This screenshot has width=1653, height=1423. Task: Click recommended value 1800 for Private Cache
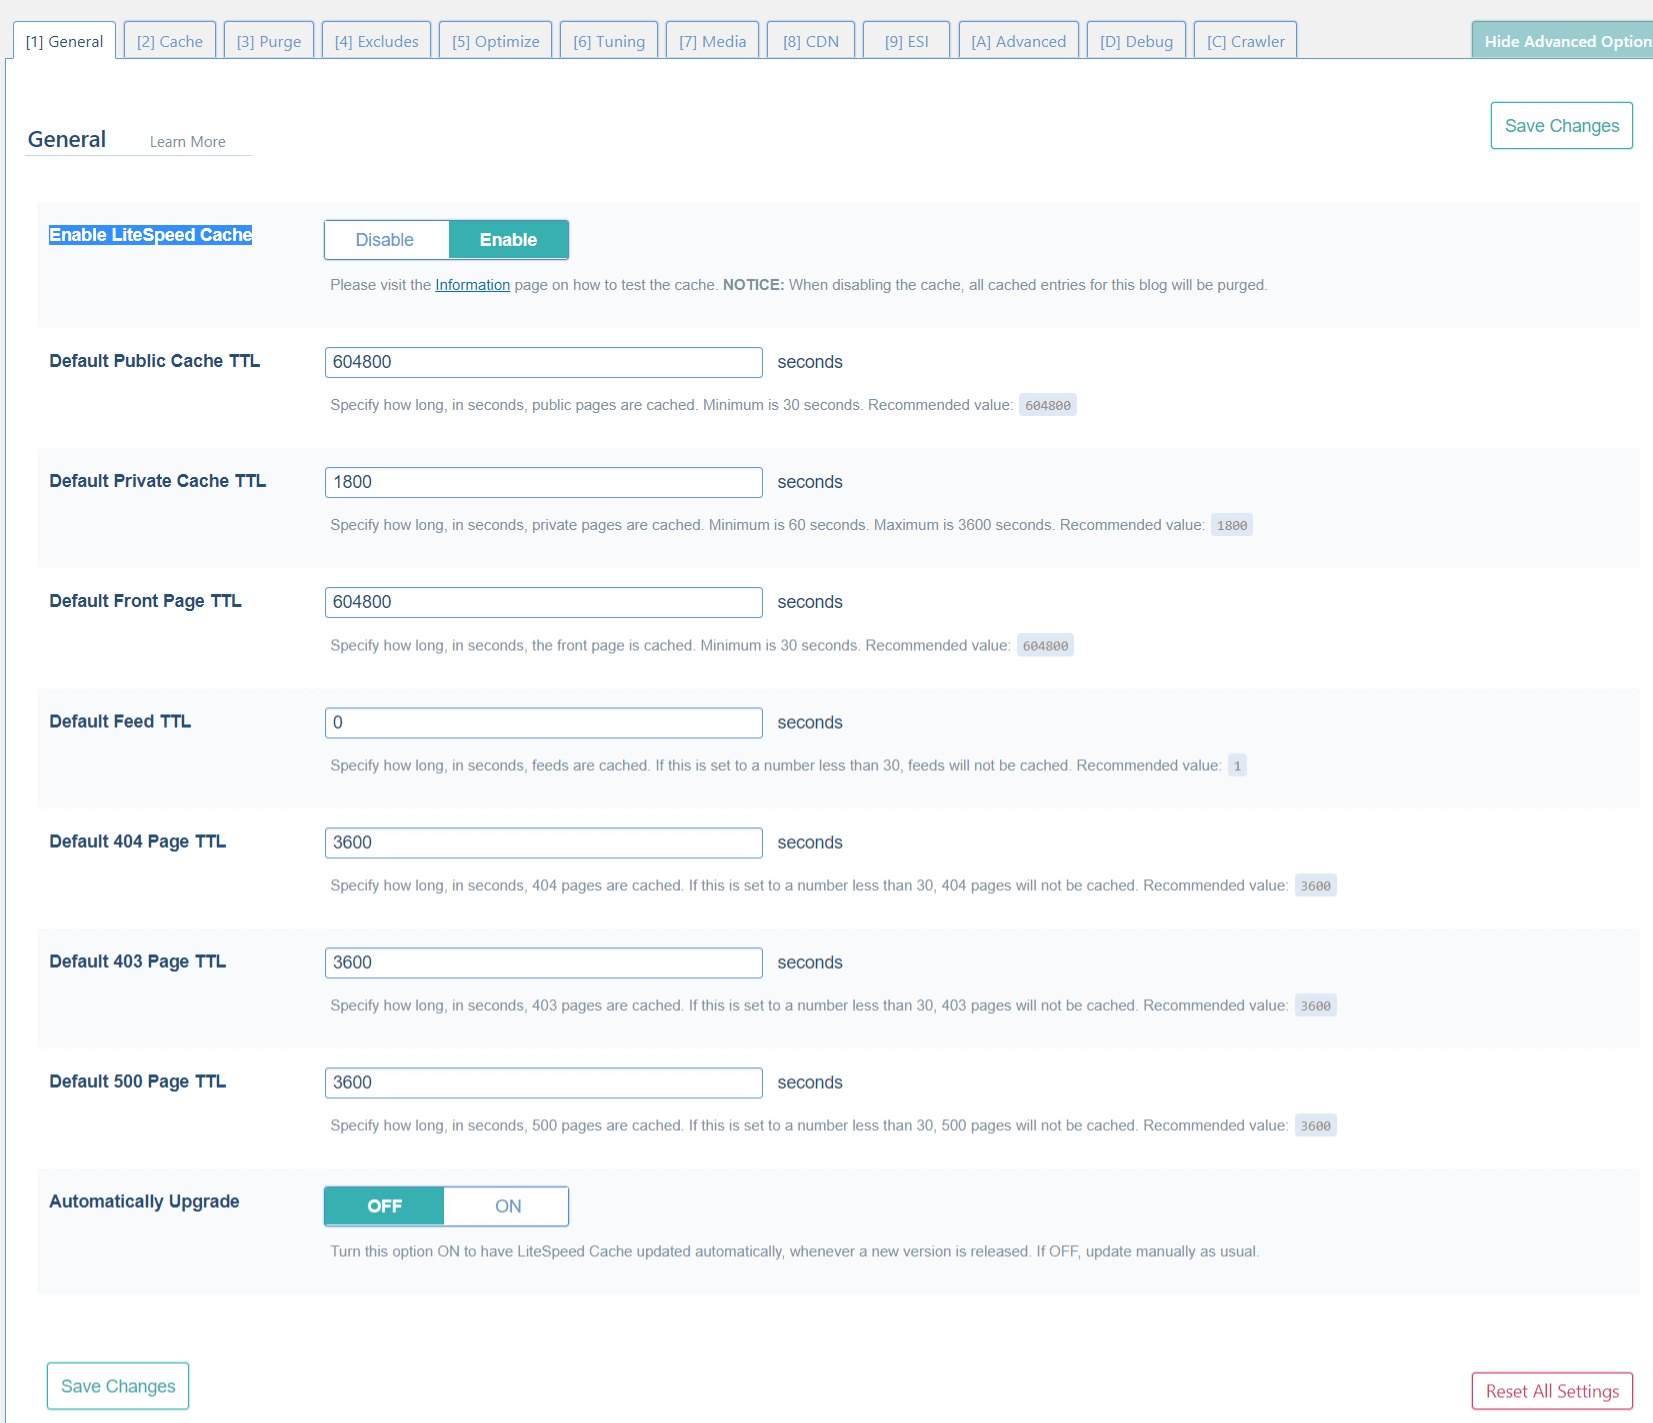click(x=1231, y=525)
